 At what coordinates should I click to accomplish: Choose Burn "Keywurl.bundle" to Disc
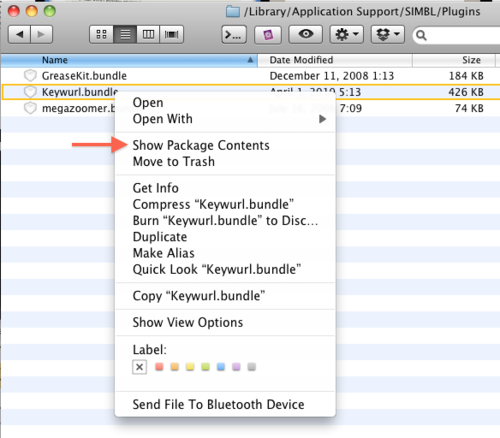point(225,221)
